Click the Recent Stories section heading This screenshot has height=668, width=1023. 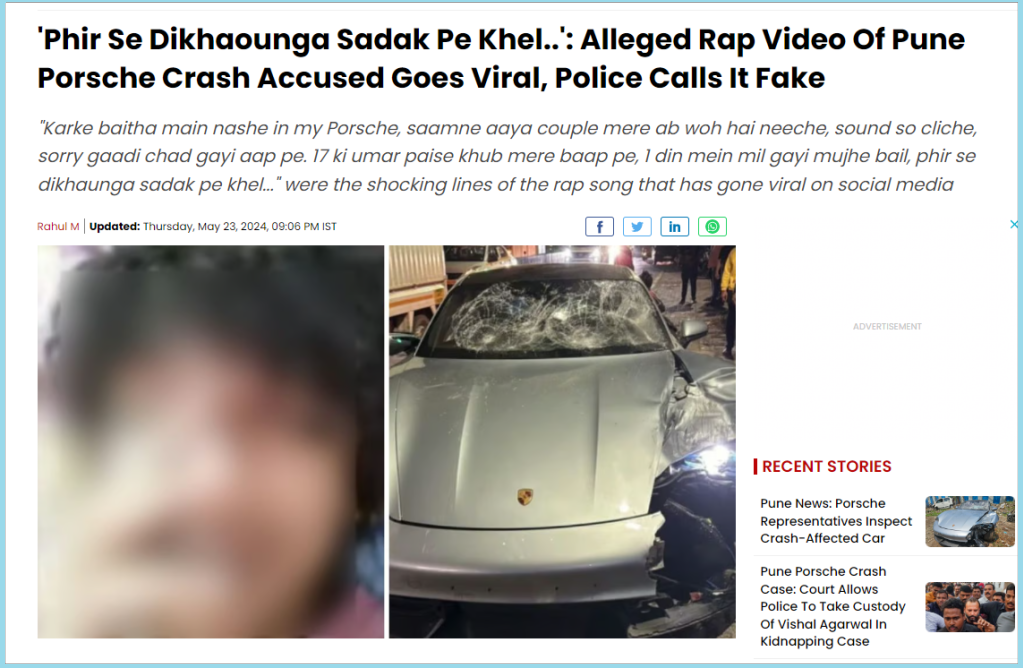(826, 466)
